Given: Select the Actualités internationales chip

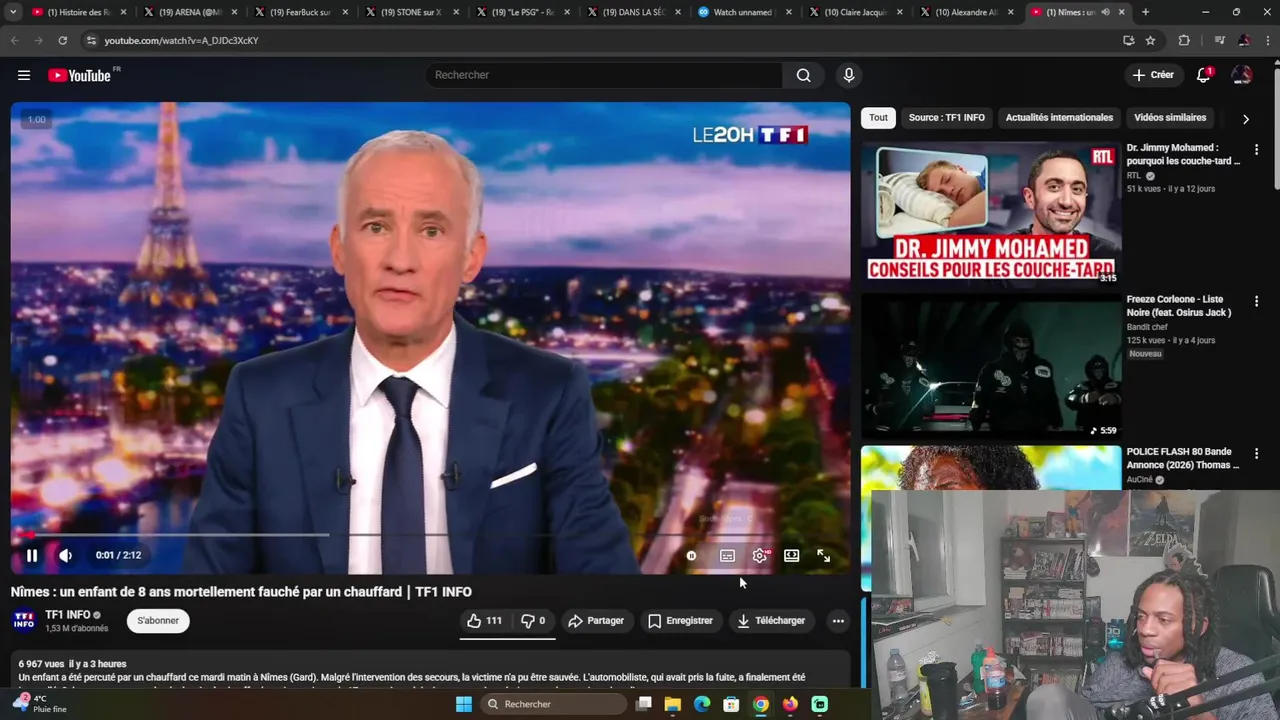Looking at the screenshot, I should coord(1059,118).
